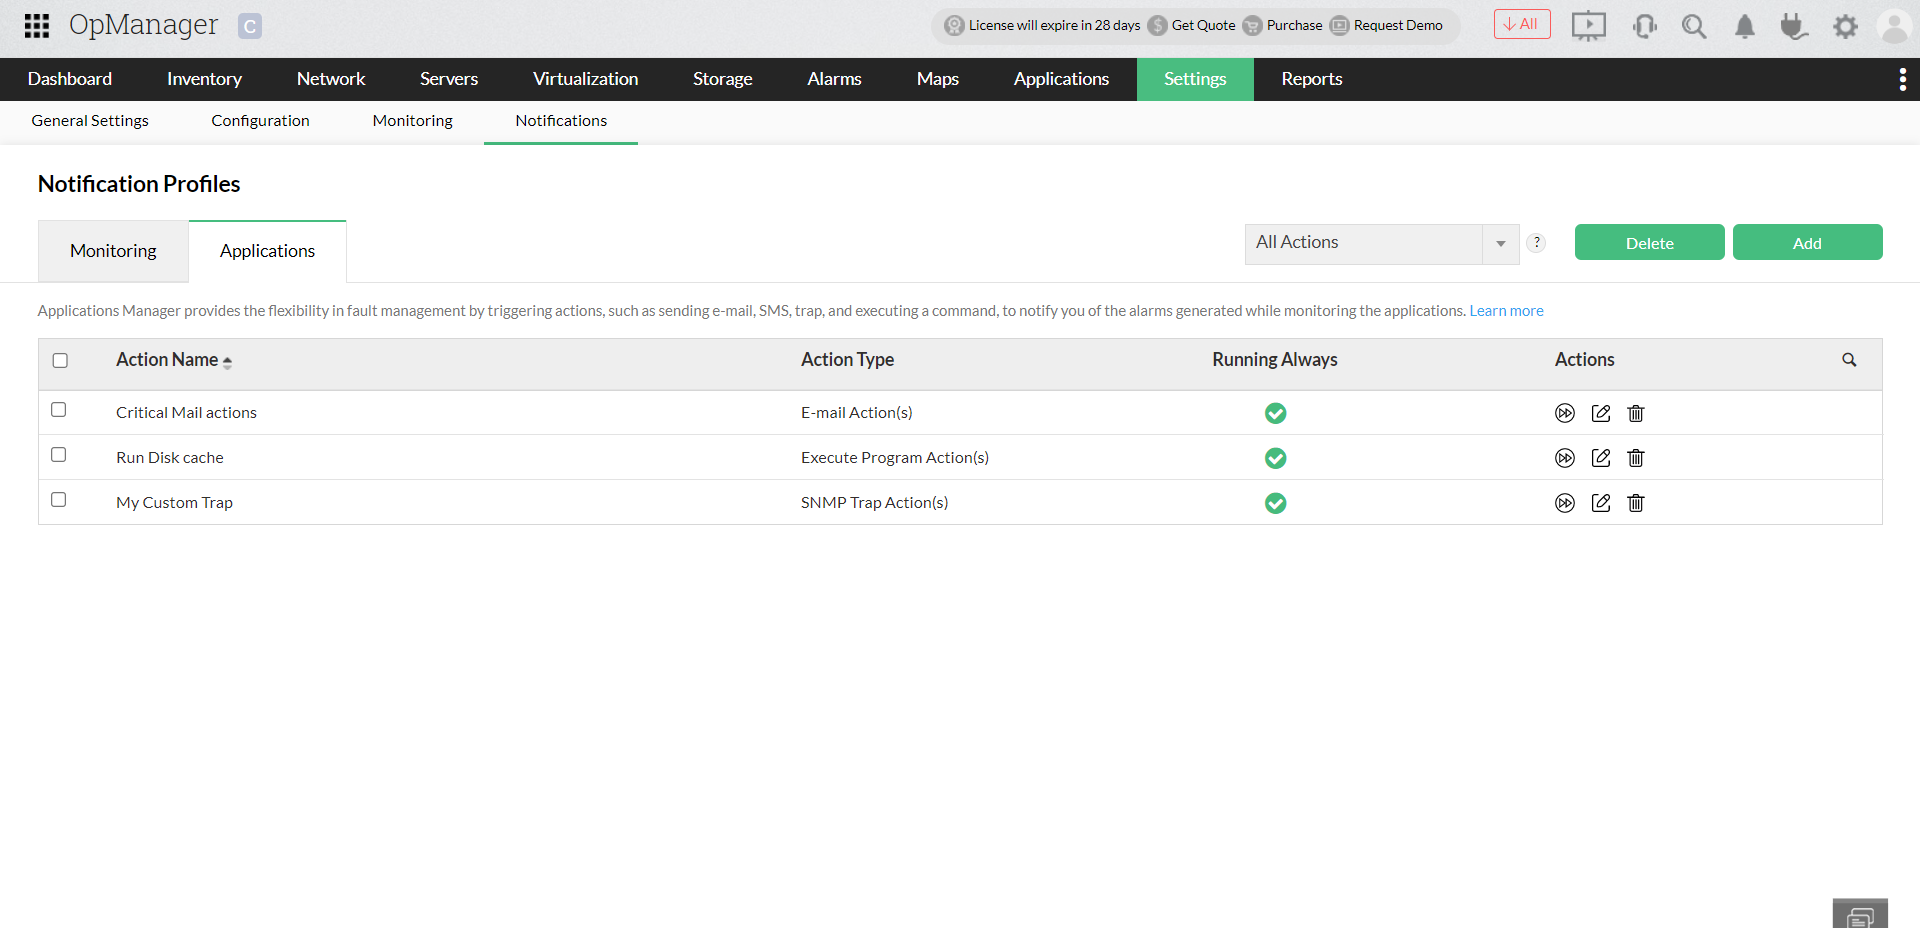Open the support headset icon
This screenshot has height=928, width=1920.
coord(1644,26)
